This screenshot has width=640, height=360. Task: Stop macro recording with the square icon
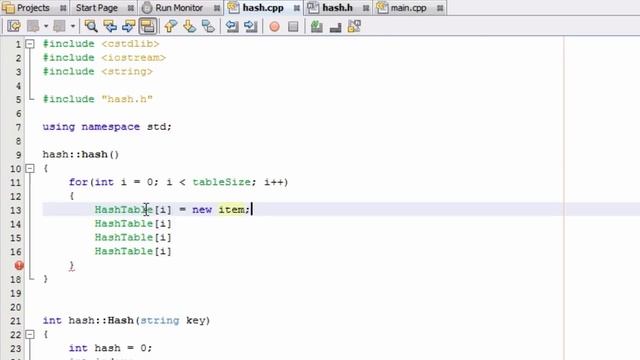coord(293,27)
